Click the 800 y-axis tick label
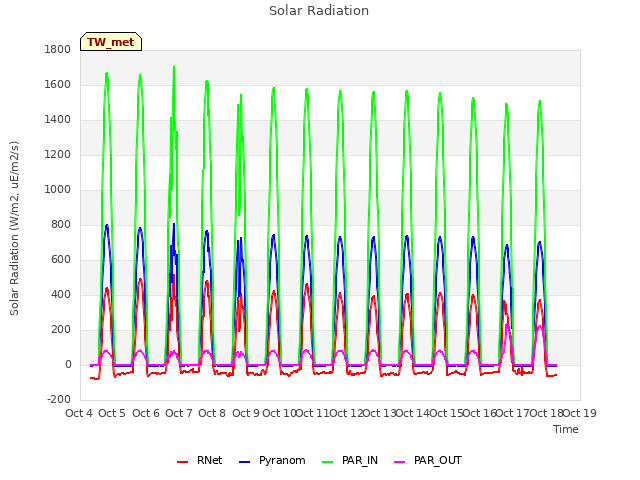640x480 pixels. [61, 225]
